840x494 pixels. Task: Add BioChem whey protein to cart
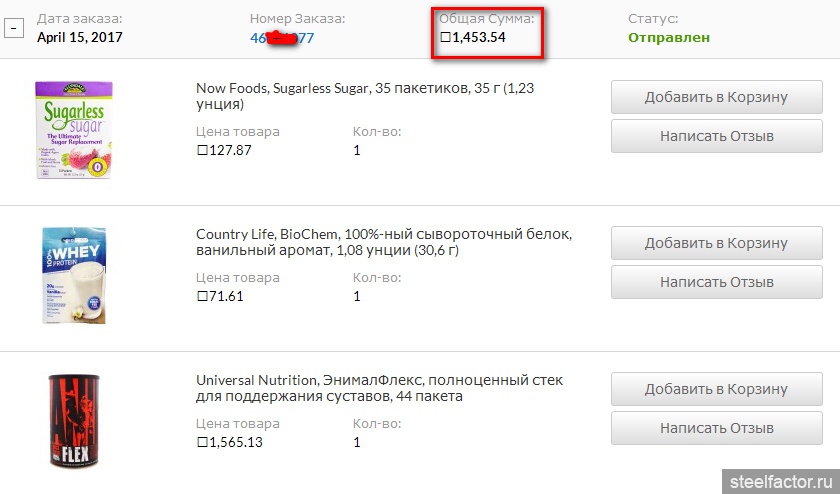[717, 243]
